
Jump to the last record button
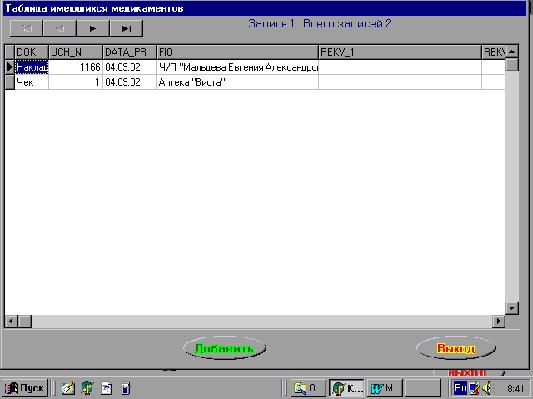(x=126, y=28)
